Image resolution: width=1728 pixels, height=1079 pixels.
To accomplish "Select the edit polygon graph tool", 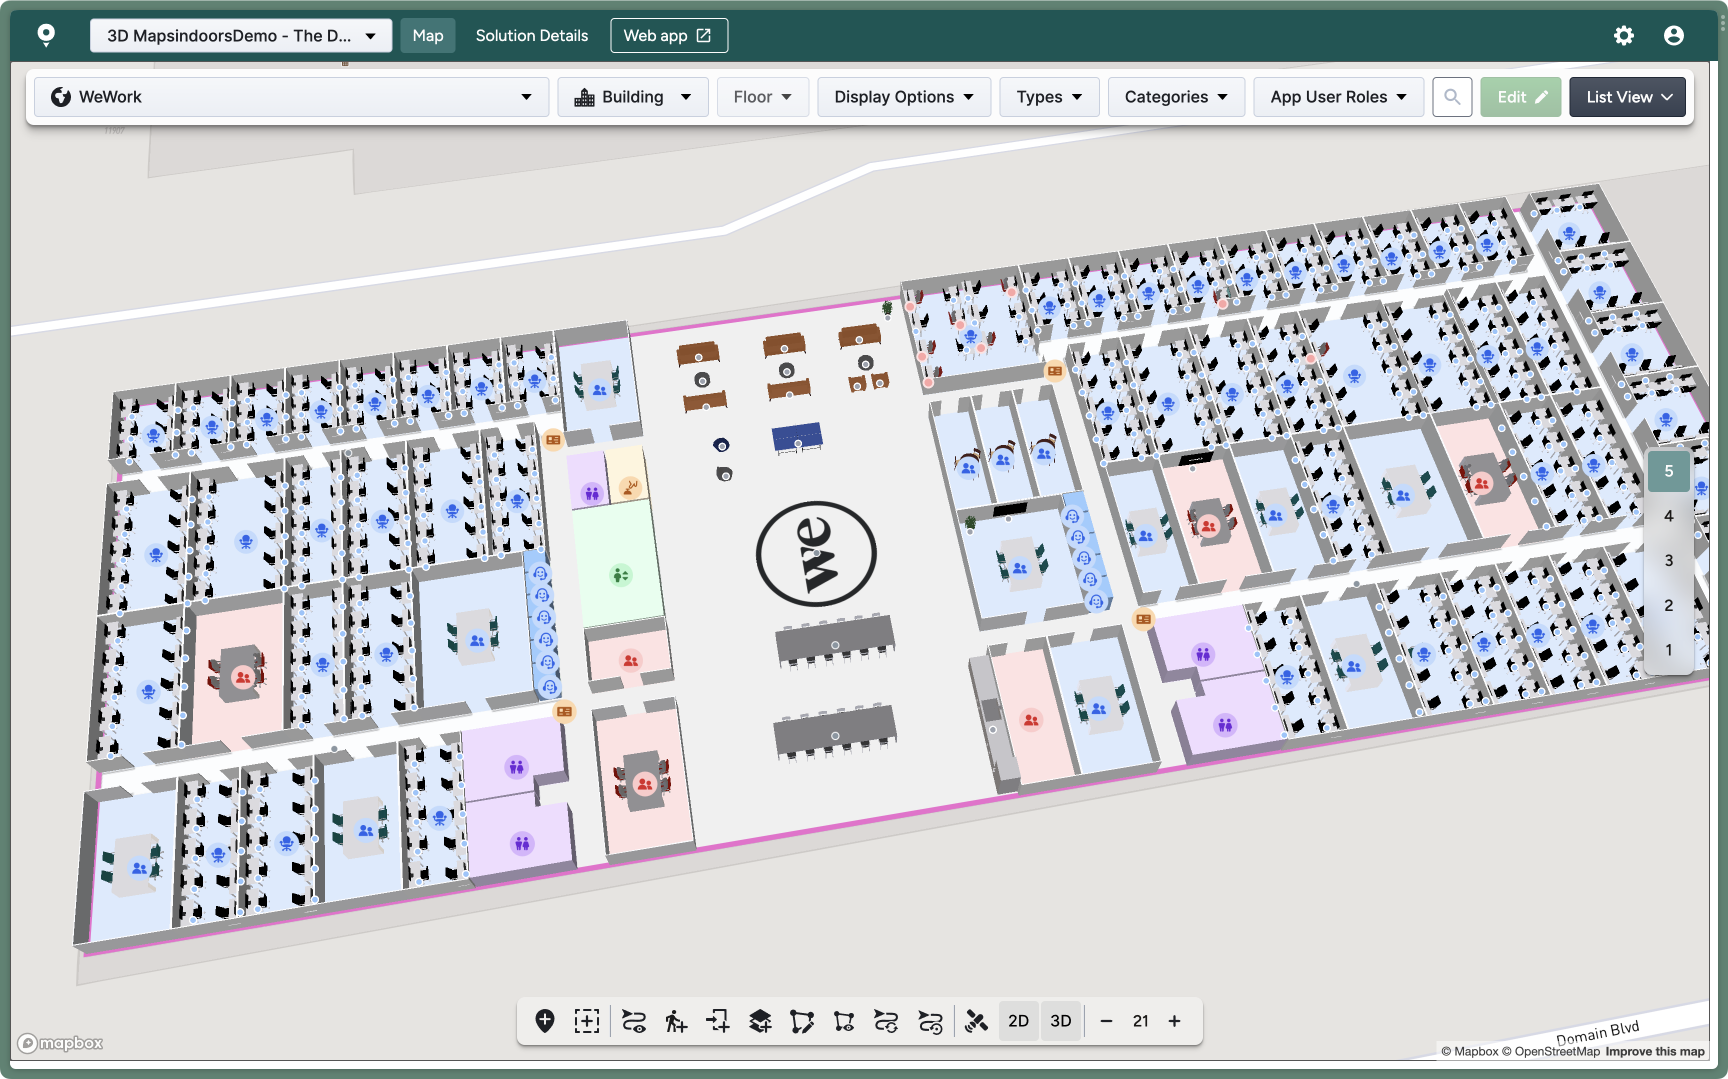I will point(802,1021).
